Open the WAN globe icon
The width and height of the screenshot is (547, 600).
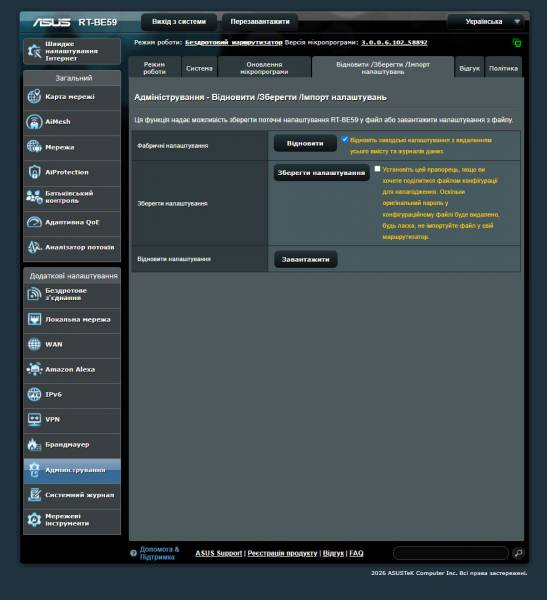point(34,344)
